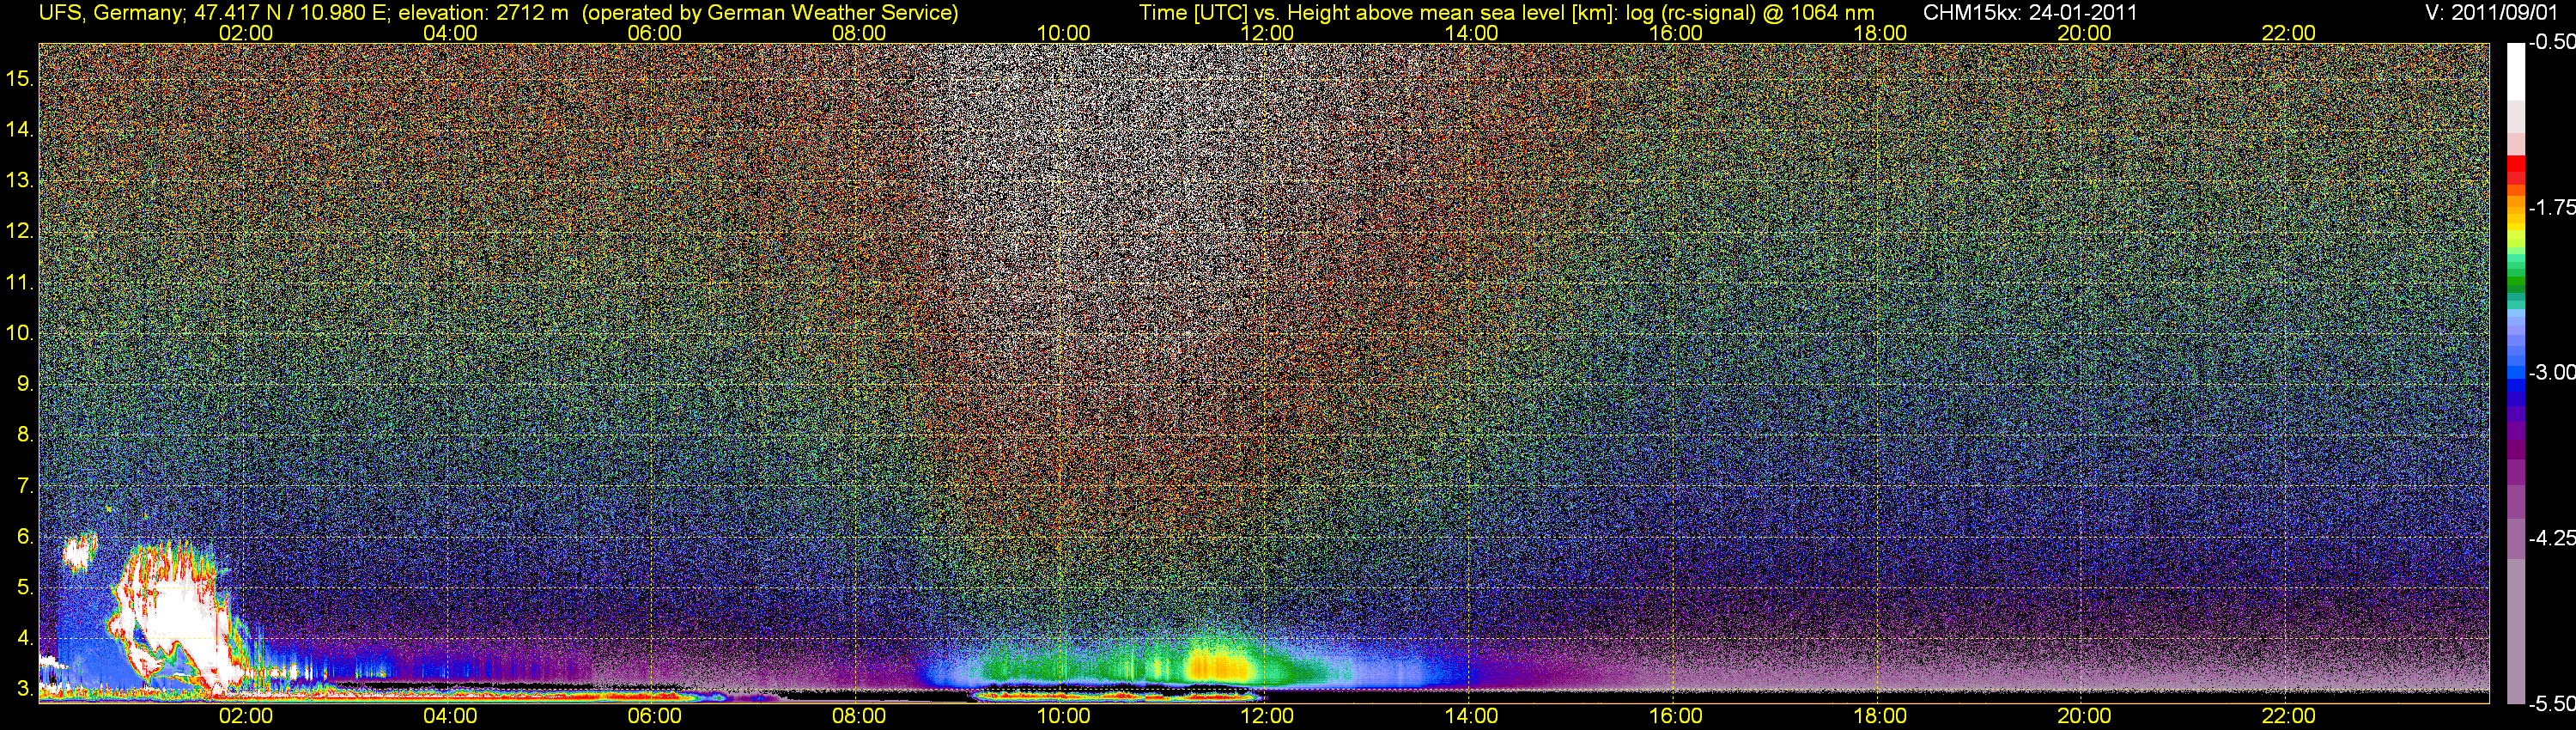Click the "elevation: 2712 m" text
Viewport: 2576px width, 730px height.
pos(484,13)
